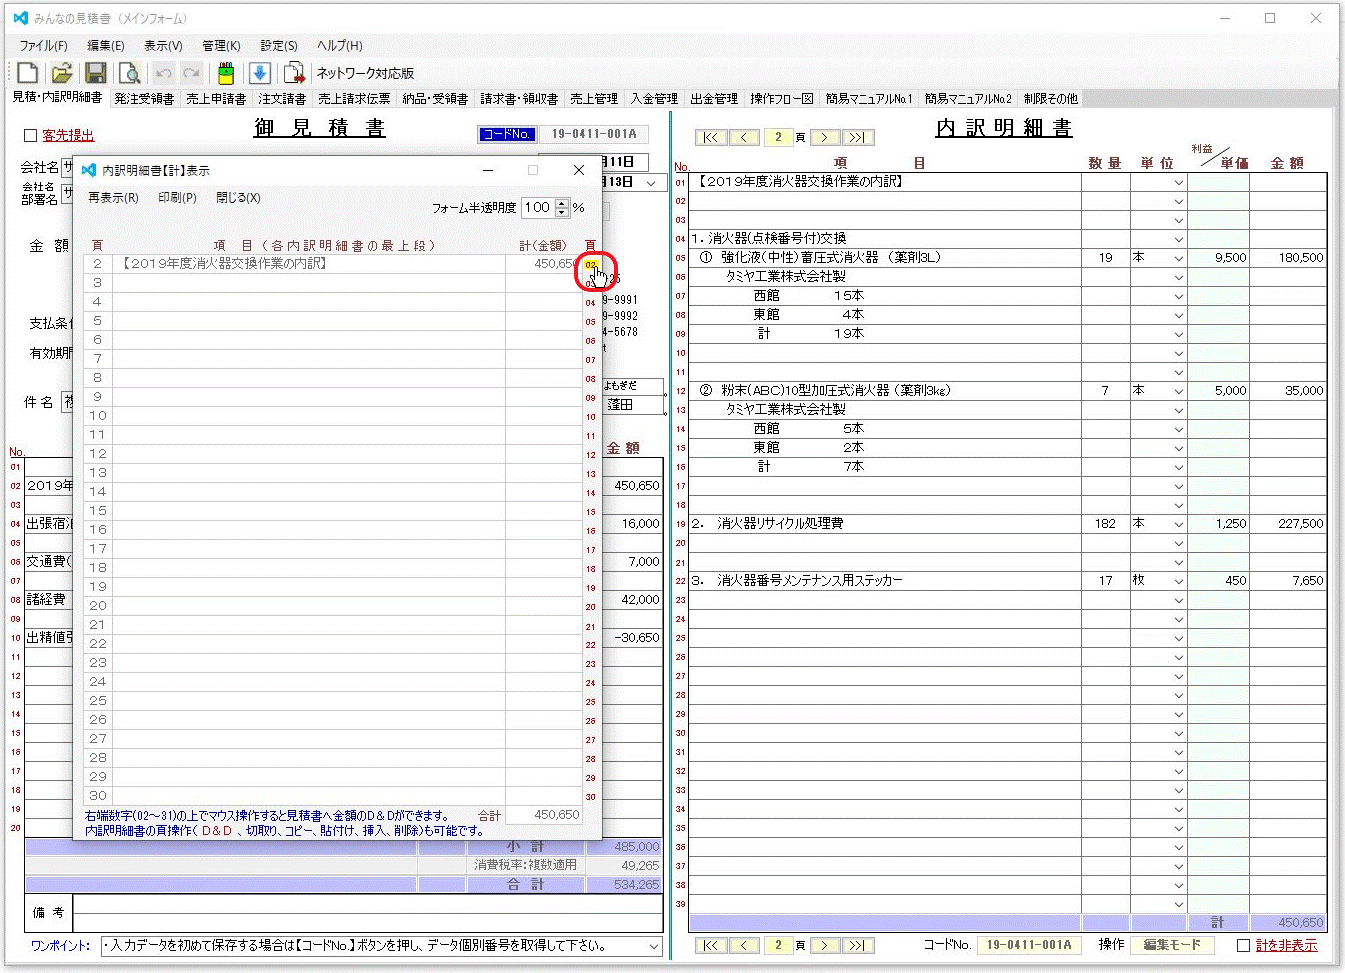Open the 13日 date picker dropdown
Image resolution: width=1345 pixels, height=973 pixels.
[651, 183]
